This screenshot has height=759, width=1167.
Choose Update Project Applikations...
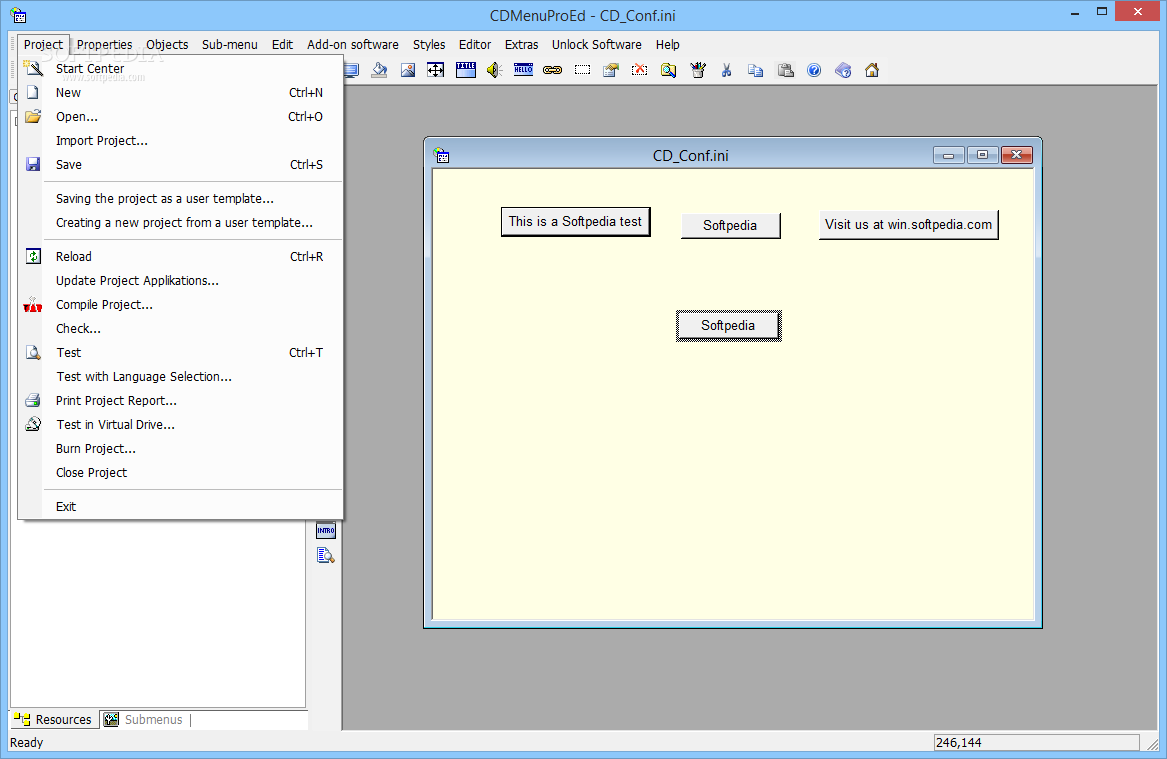pyautogui.click(x=179, y=281)
